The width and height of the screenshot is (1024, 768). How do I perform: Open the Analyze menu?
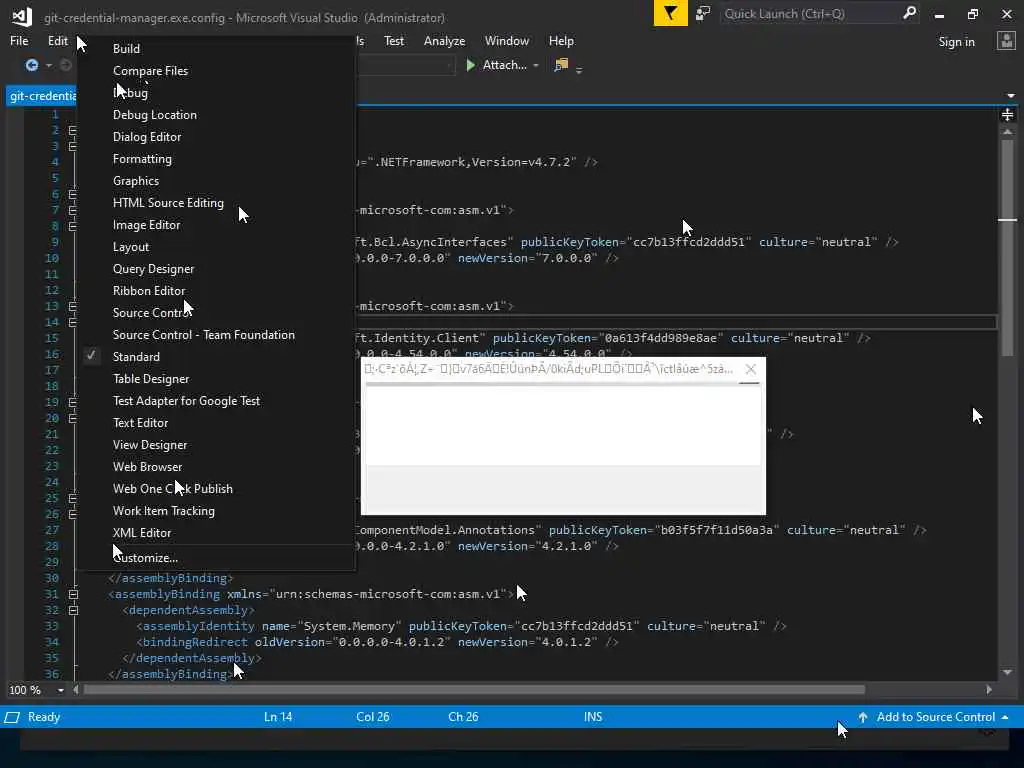444,40
